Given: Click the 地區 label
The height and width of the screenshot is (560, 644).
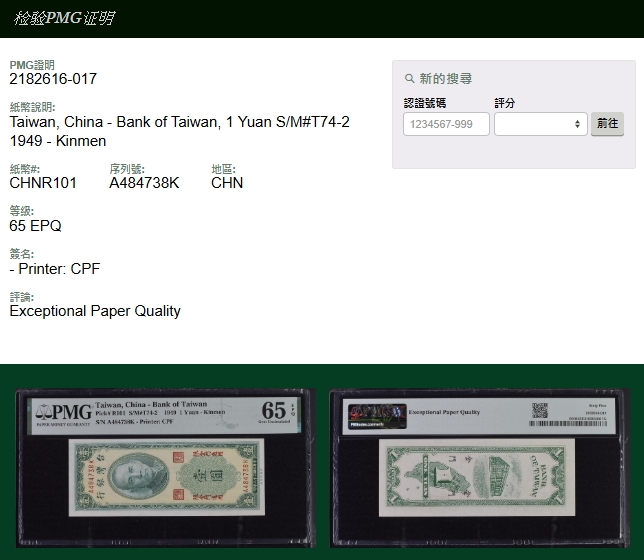Looking at the screenshot, I should click(223, 169).
